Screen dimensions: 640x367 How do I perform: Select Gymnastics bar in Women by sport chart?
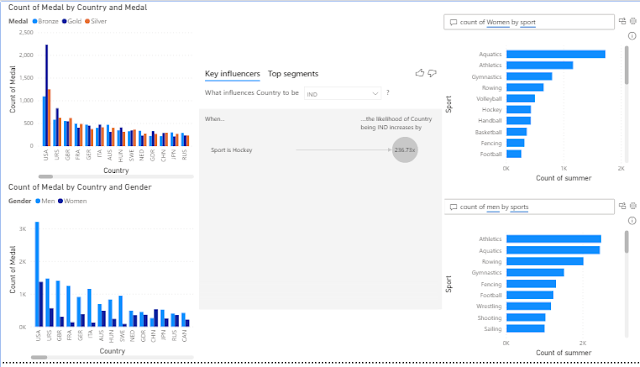coord(529,76)
